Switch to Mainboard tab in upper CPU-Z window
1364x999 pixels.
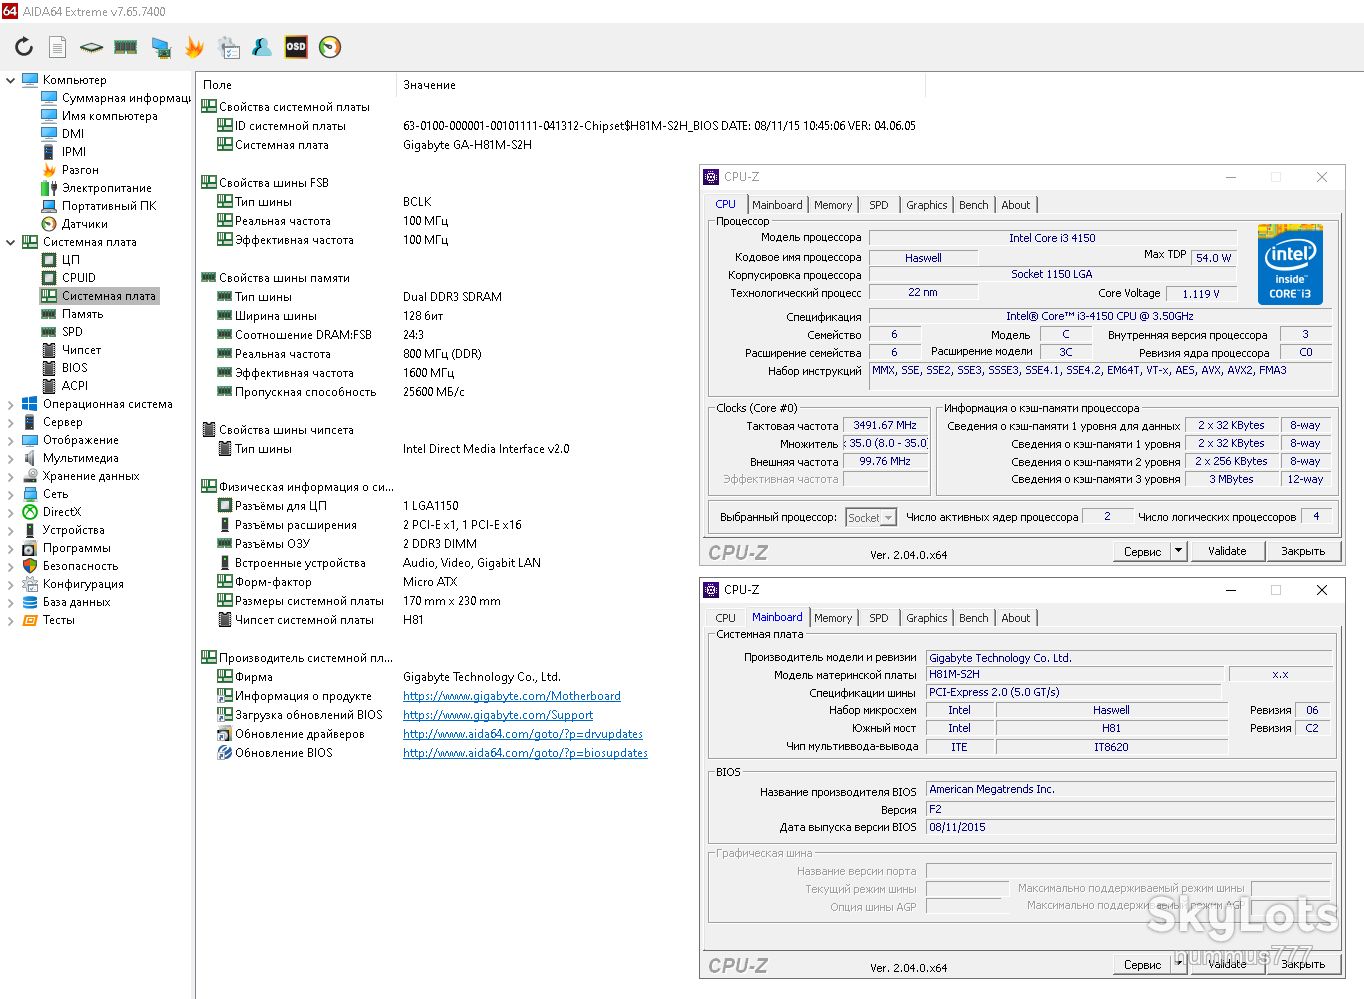(777, 205)
